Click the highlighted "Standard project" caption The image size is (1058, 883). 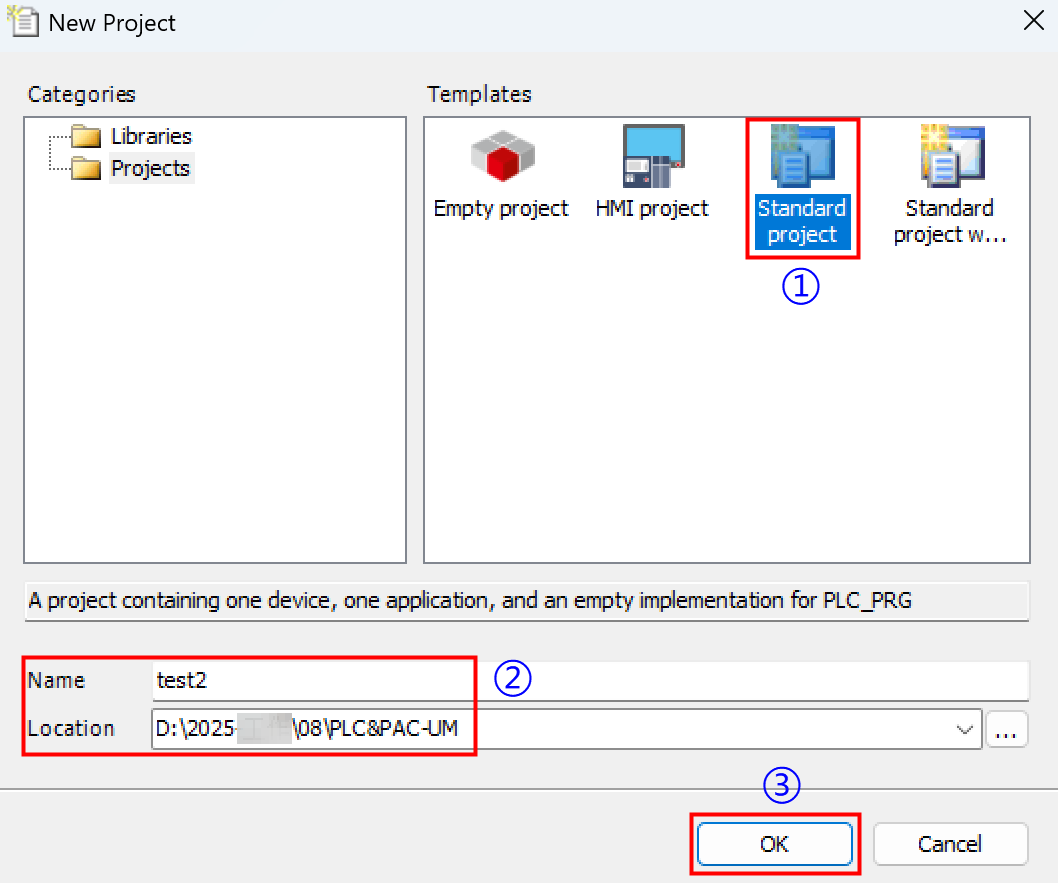[801, 222]
